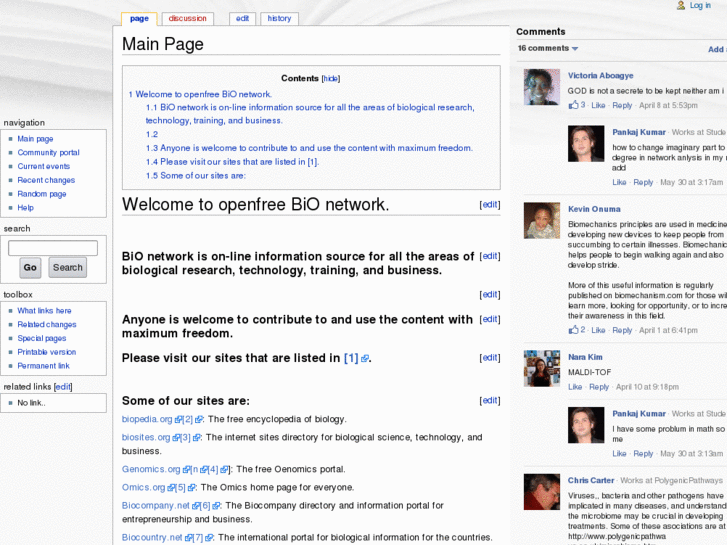Image resolution: width=727 pixels, height=545 pixels.
Task: Open Chris Carter's name link
Action: click(x=591, y=481)
